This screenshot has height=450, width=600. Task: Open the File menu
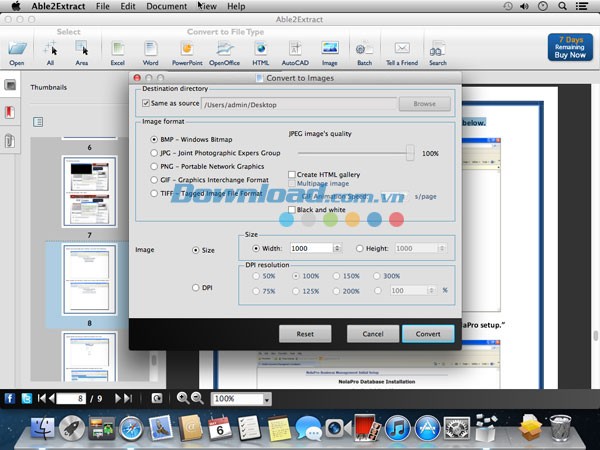(x=103, y=6)
